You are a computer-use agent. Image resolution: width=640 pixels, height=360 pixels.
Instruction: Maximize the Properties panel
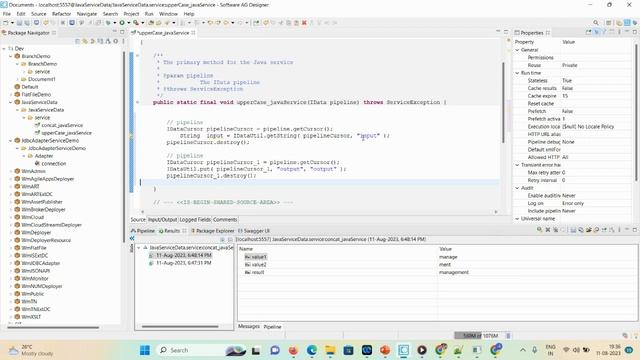(635, 32)
